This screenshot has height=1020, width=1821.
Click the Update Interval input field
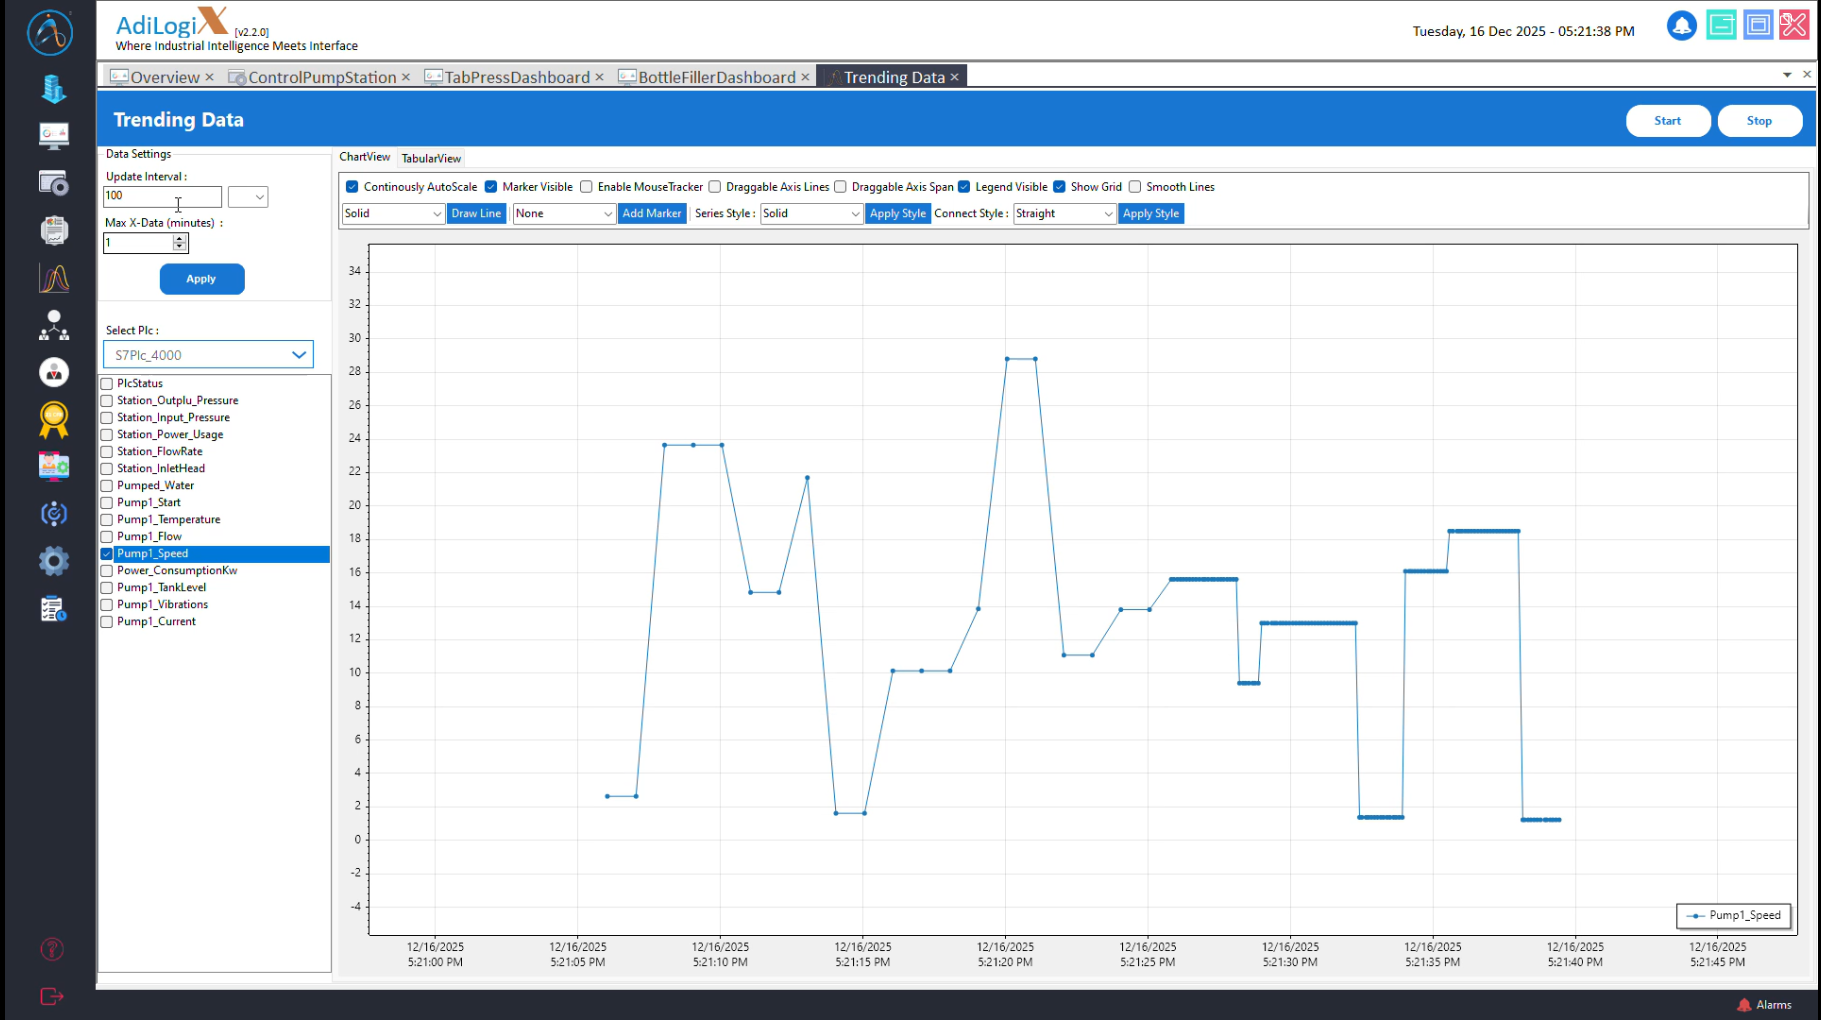click(x=161, y=197)
